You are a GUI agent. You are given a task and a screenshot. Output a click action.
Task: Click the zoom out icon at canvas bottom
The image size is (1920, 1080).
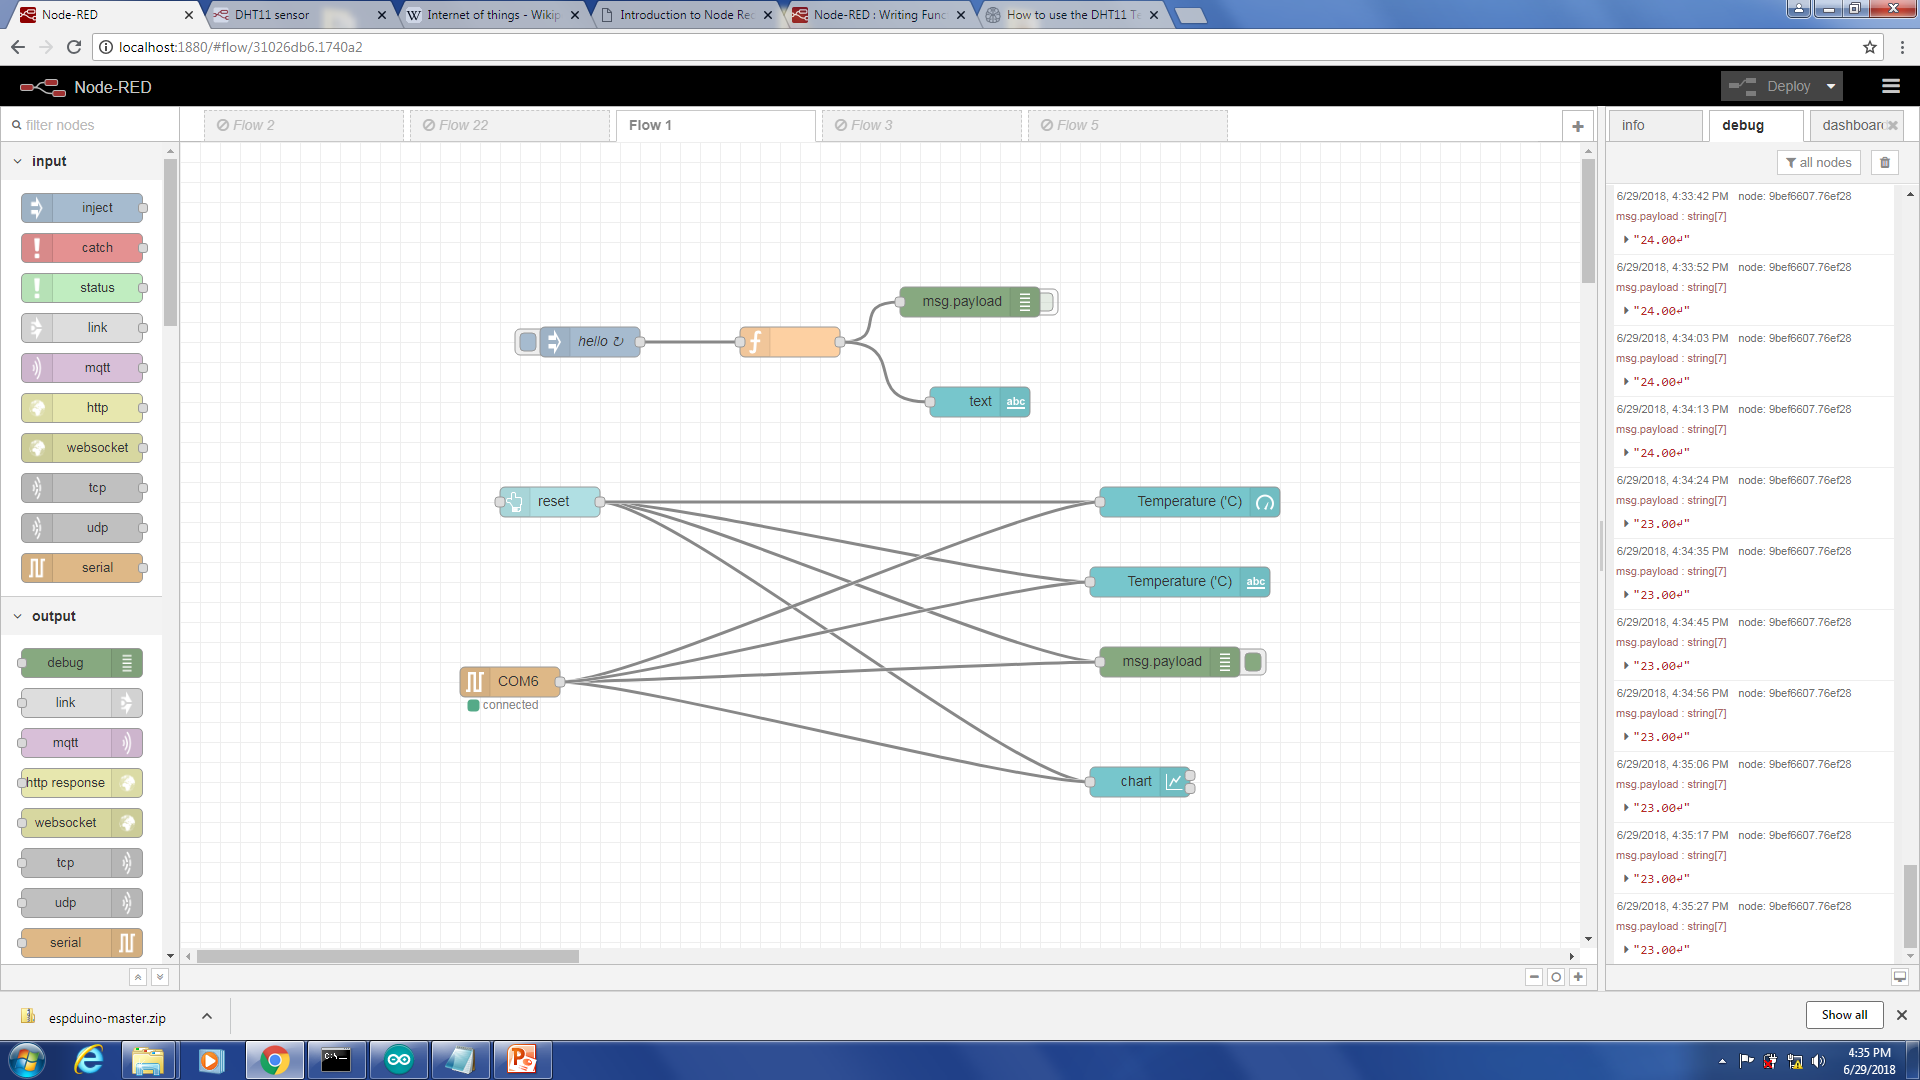pos(1534,977)
